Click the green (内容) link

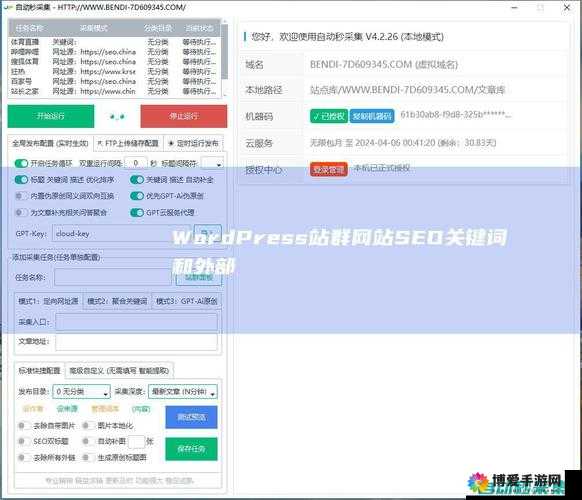coord(141,409)
